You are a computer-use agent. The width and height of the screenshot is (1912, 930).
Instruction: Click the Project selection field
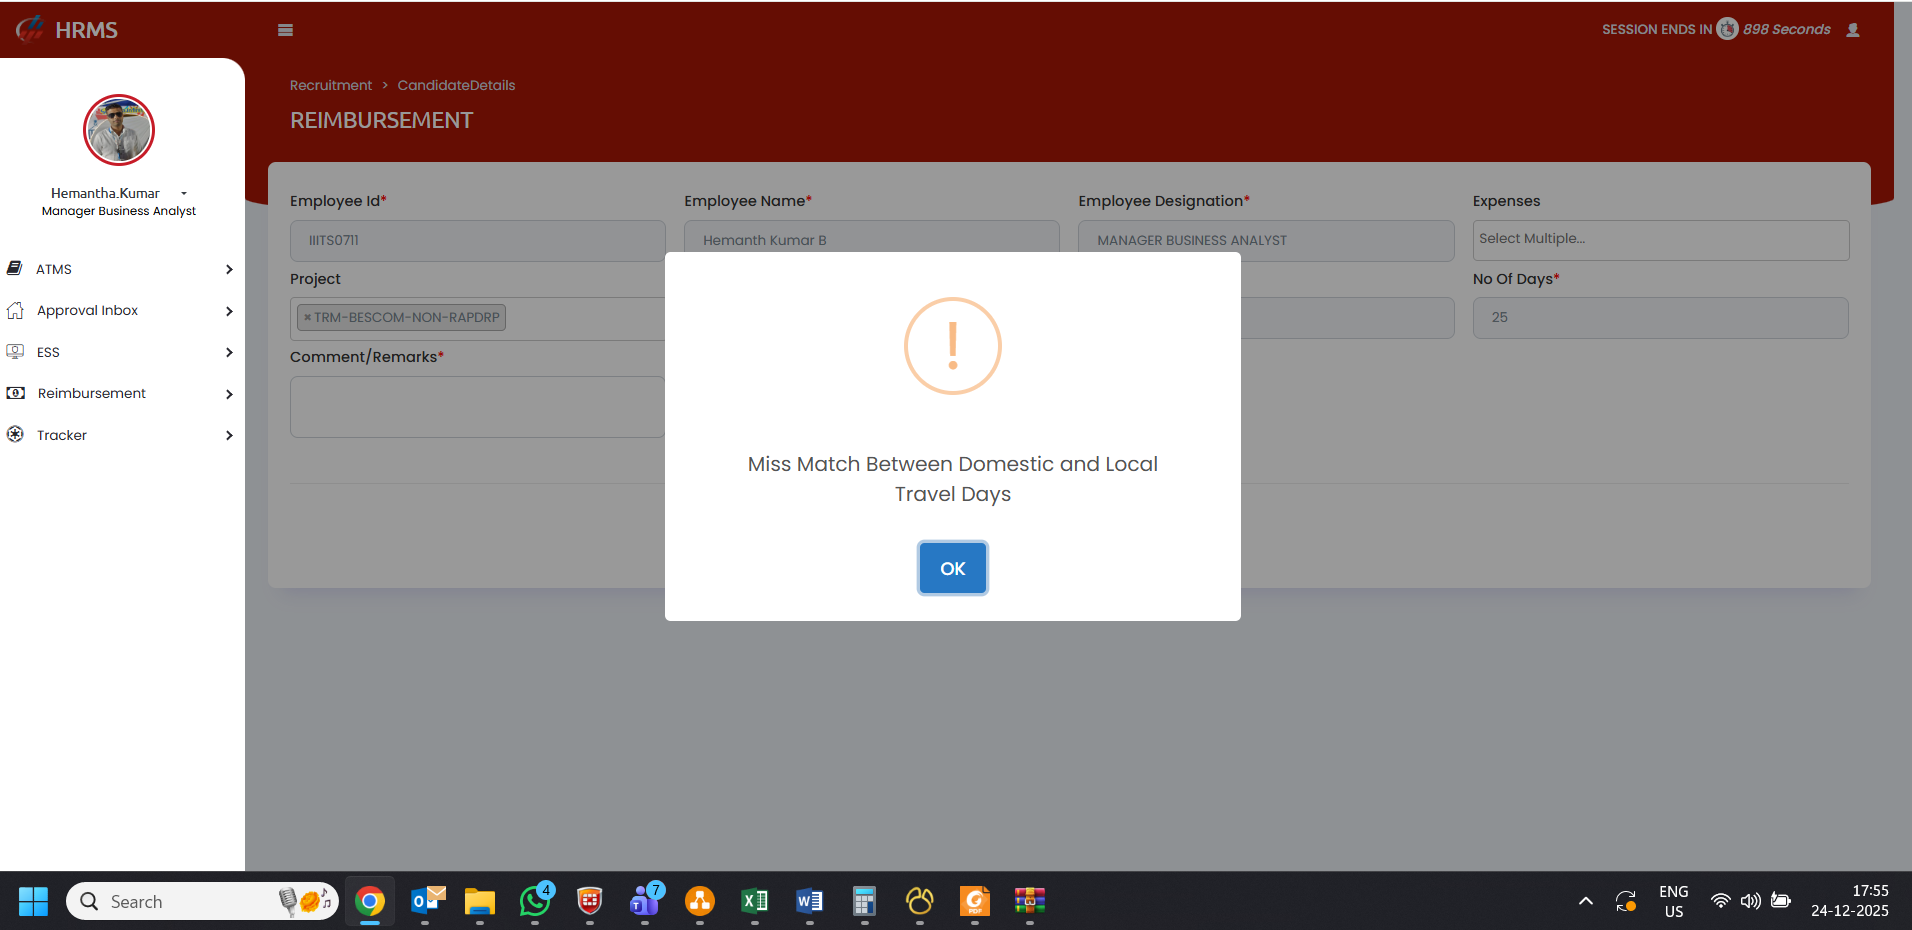[478, 319]
